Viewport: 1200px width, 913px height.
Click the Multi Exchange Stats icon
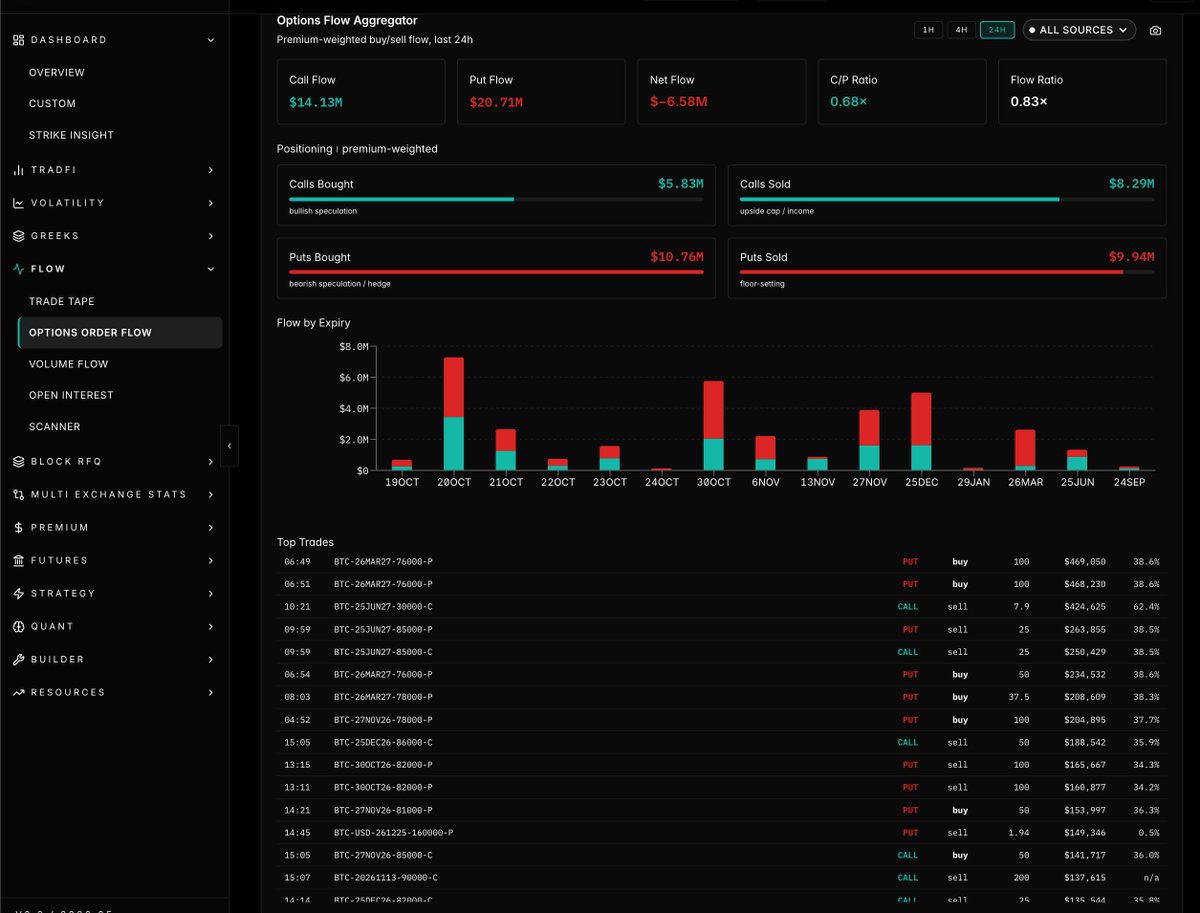coord(18,495)
